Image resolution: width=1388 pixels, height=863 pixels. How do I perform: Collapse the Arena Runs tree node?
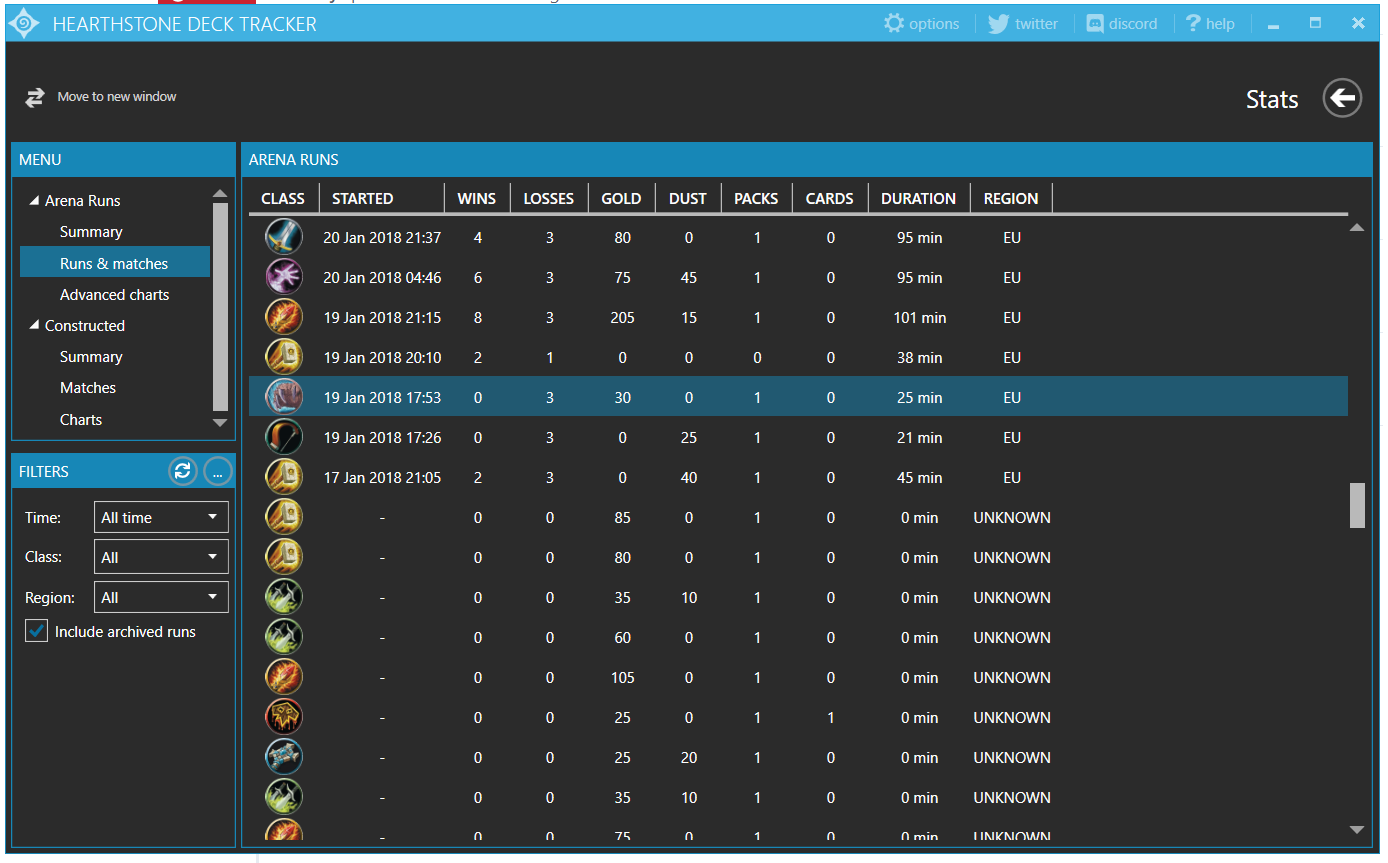35,201
